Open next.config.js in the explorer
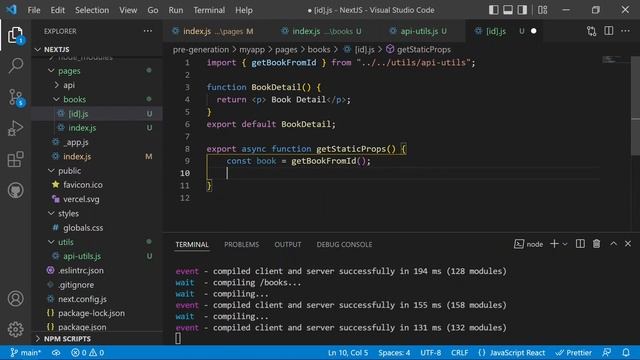The height and width of the screenshot is (360, 640). point(97,299)
